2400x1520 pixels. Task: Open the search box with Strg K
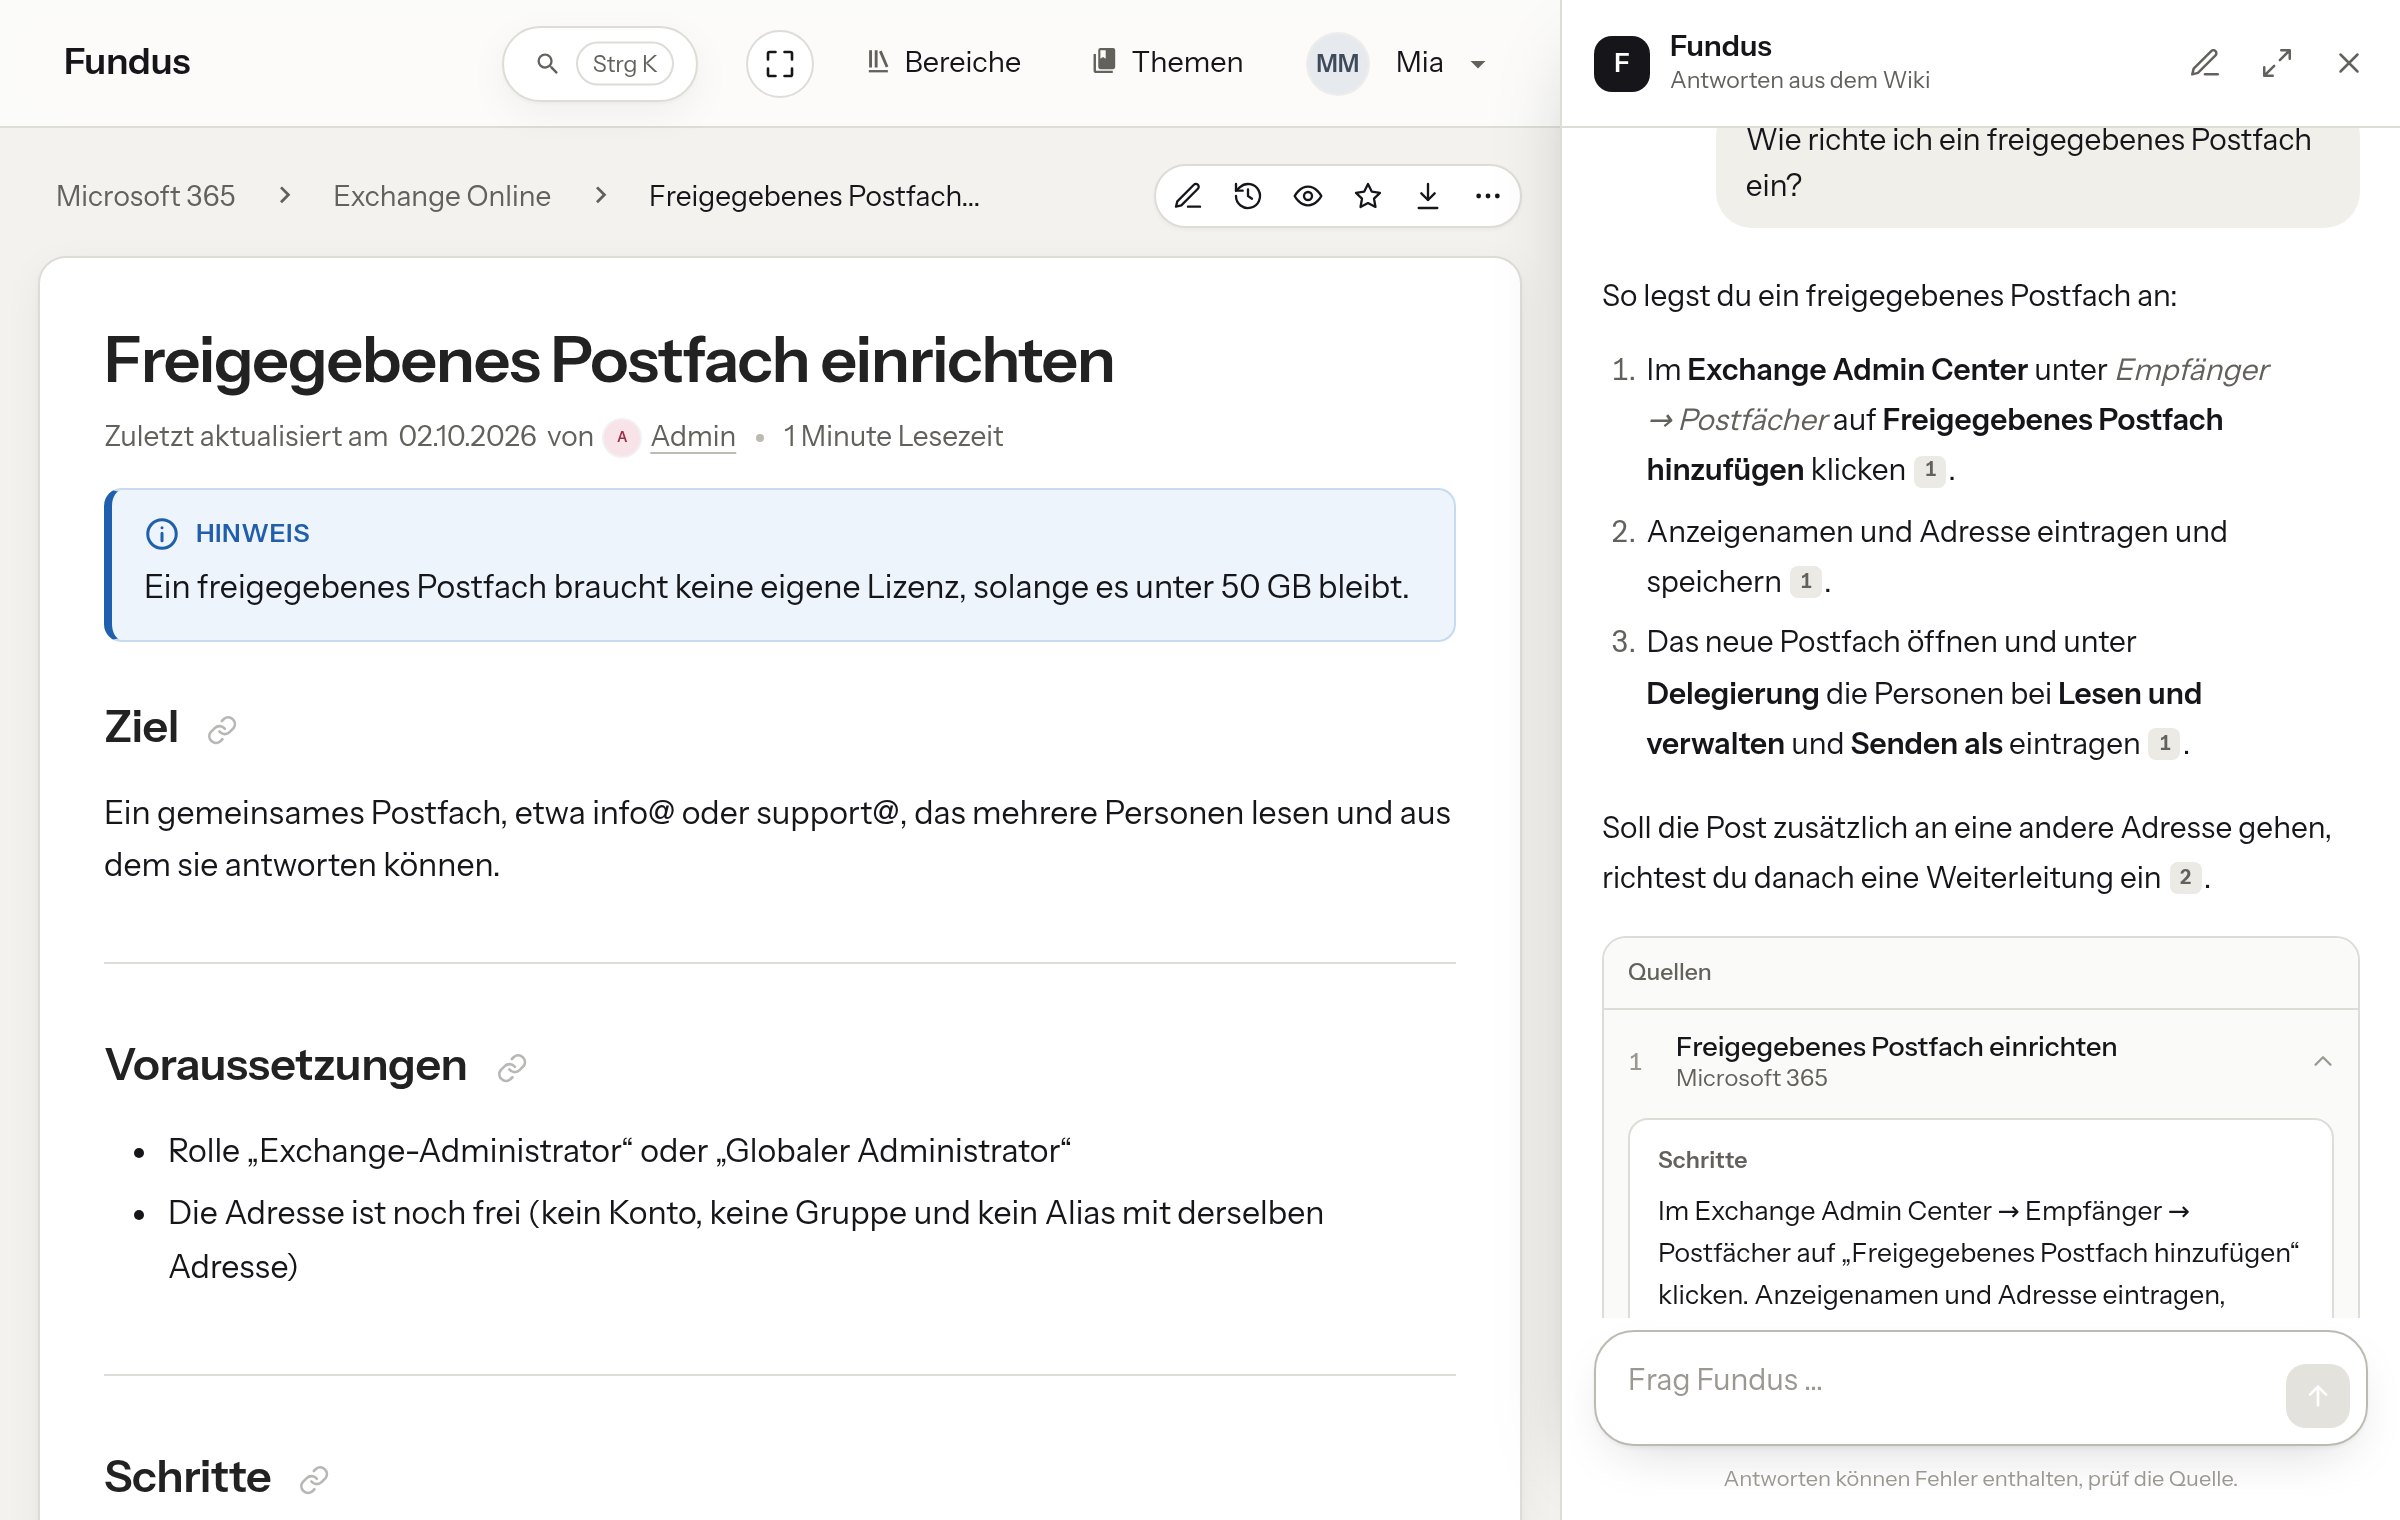click(599, 63)
